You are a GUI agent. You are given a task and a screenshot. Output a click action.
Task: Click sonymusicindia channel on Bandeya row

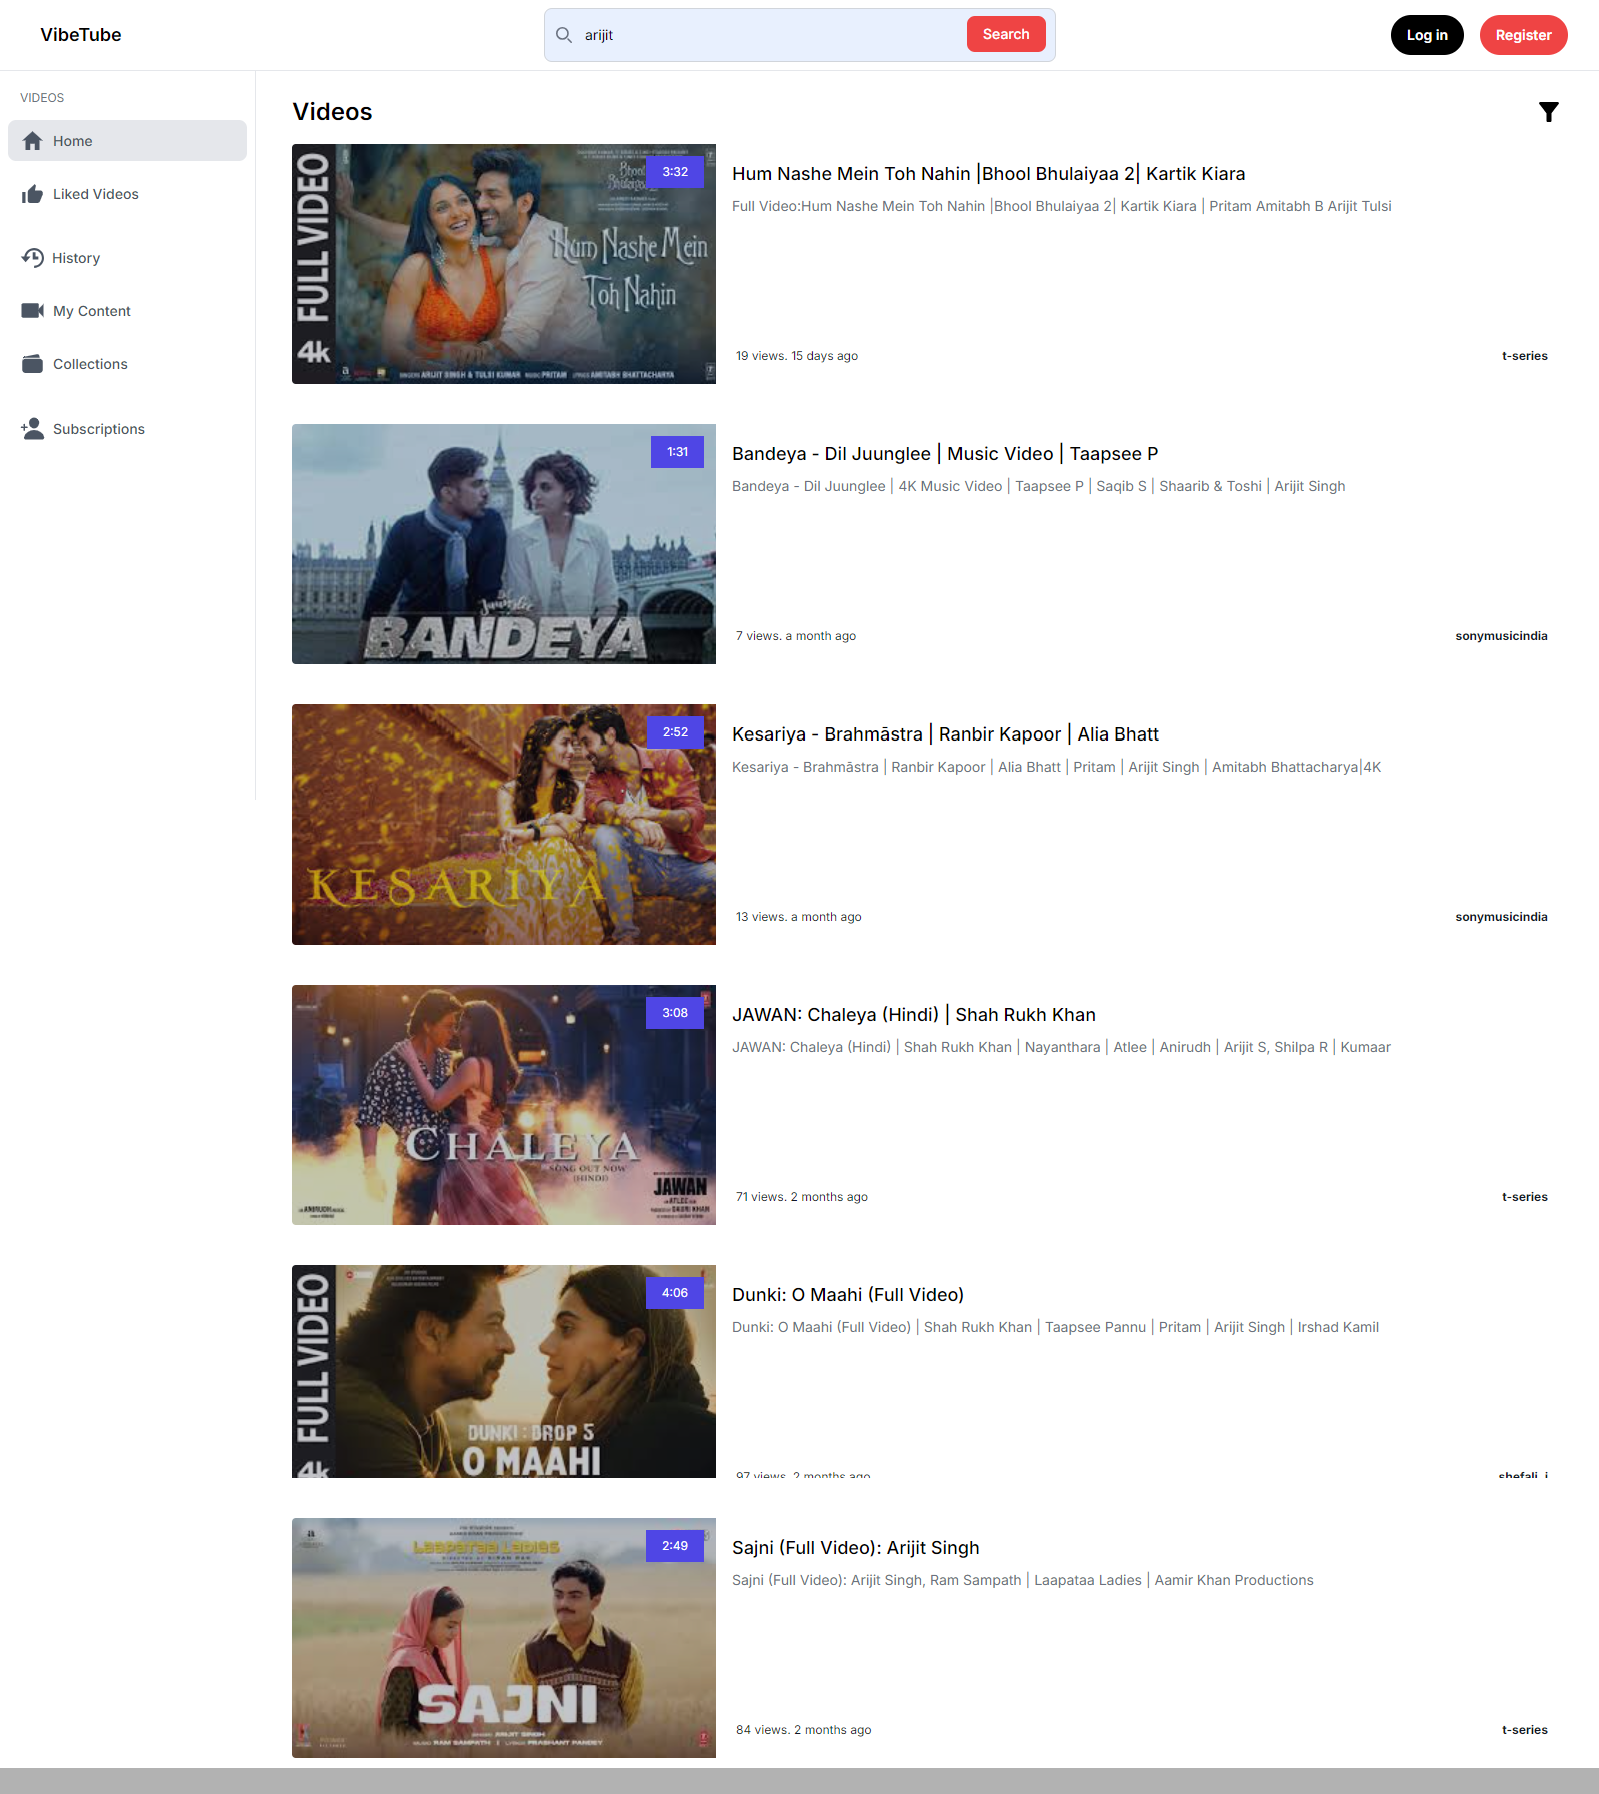(x=1501, y=636)
